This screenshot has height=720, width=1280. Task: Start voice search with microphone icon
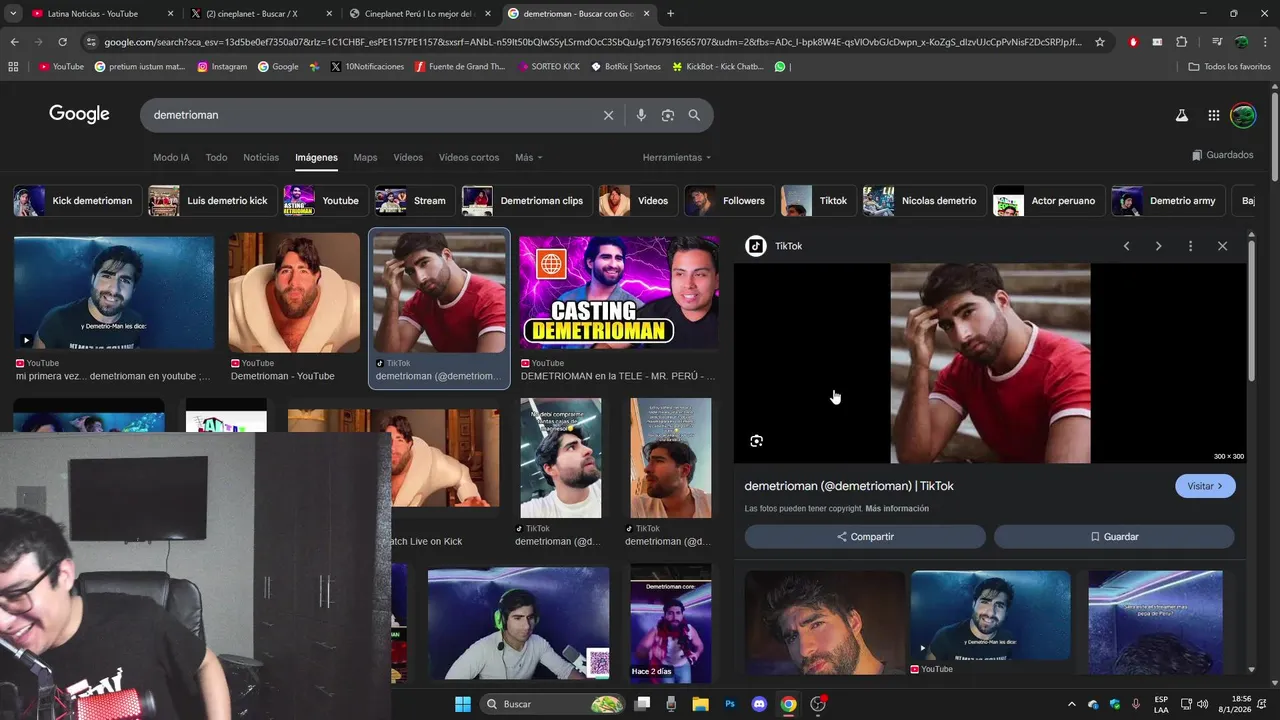(641, 115)
